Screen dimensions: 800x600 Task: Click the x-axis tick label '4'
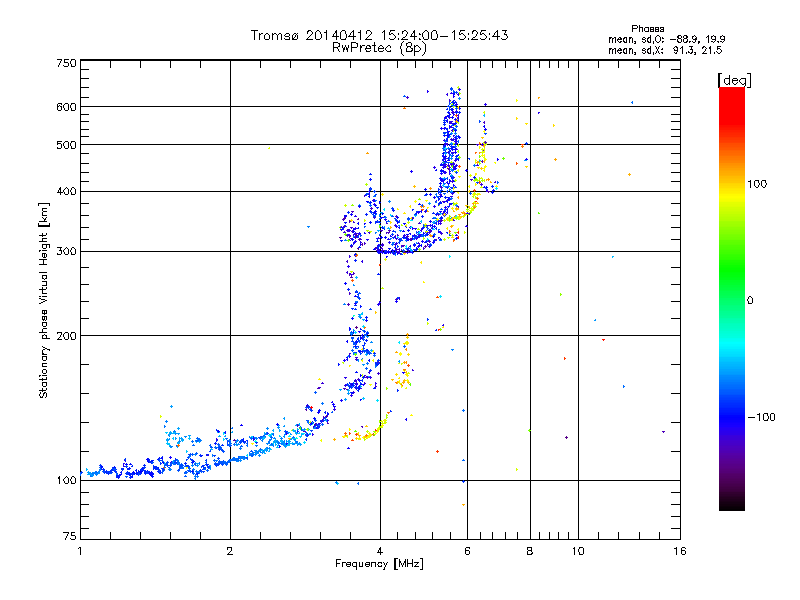380,551
